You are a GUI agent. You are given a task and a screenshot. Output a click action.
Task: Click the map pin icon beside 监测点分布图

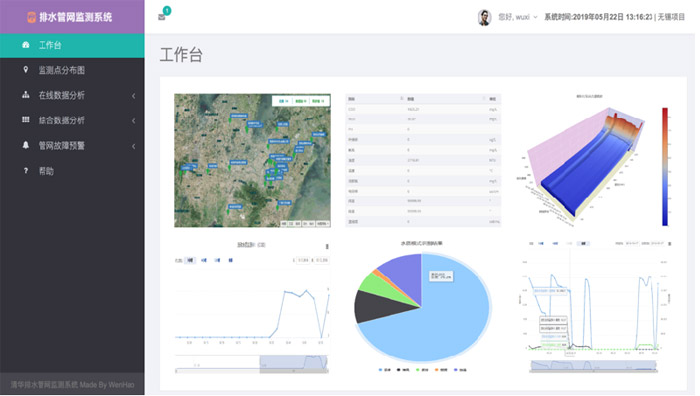point(25,70)
